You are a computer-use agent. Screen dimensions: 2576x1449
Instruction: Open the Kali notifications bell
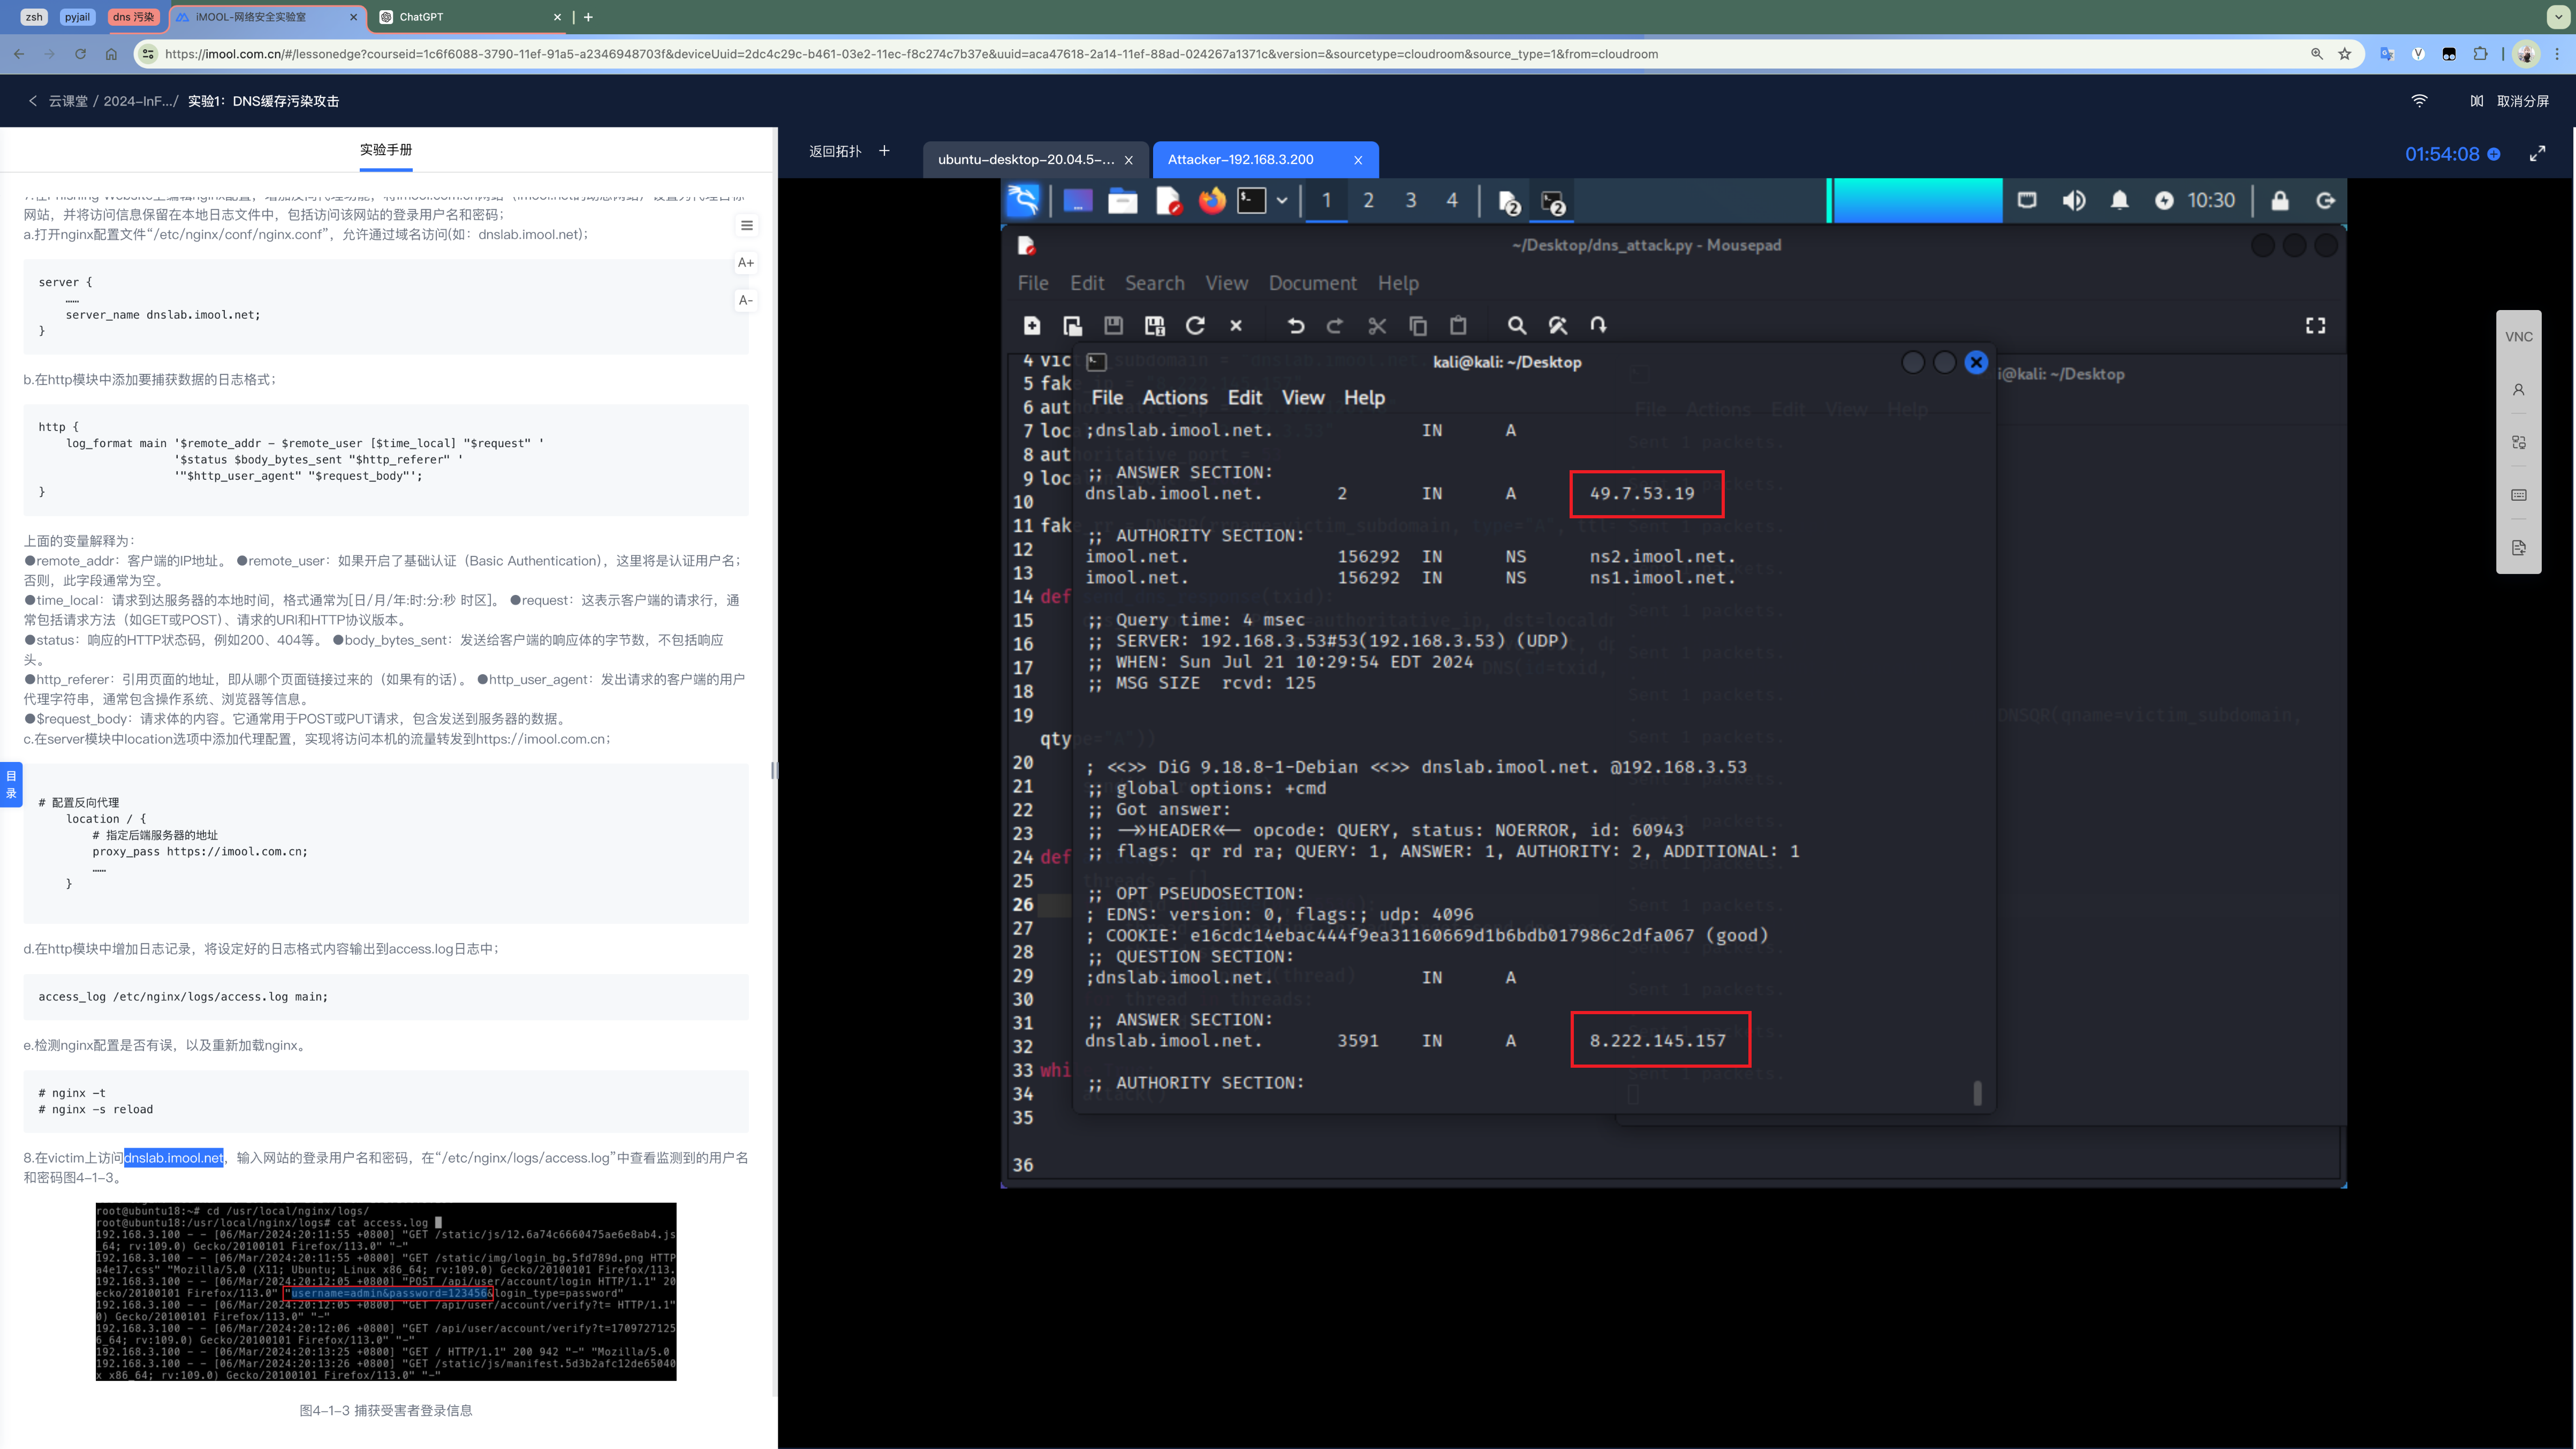tap(2119, 201)
